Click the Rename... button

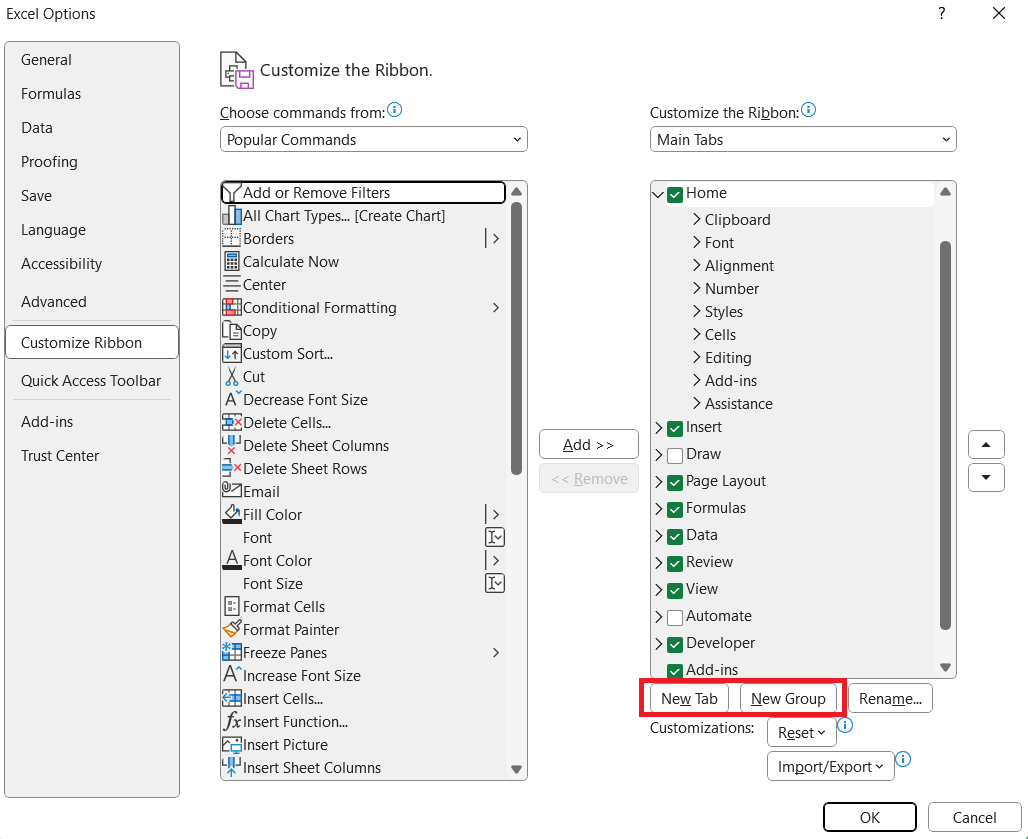pyautogui.click(x=890, y=698)
